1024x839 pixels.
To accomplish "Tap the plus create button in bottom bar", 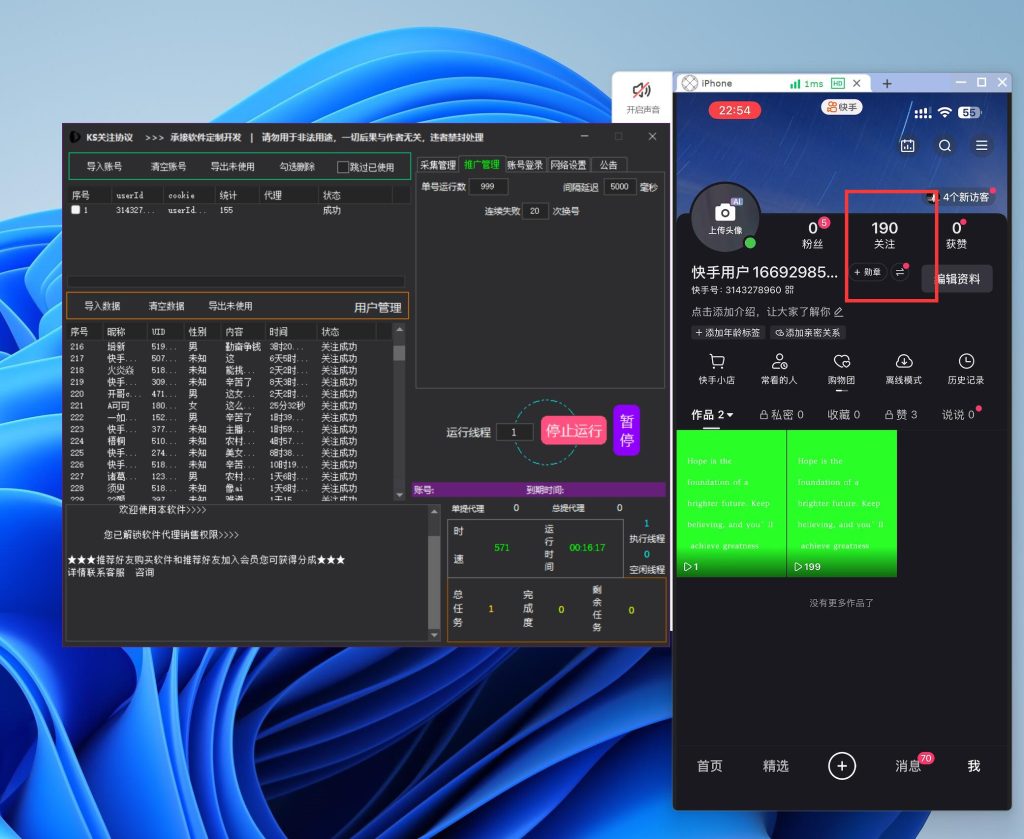I will click(842, 766).
